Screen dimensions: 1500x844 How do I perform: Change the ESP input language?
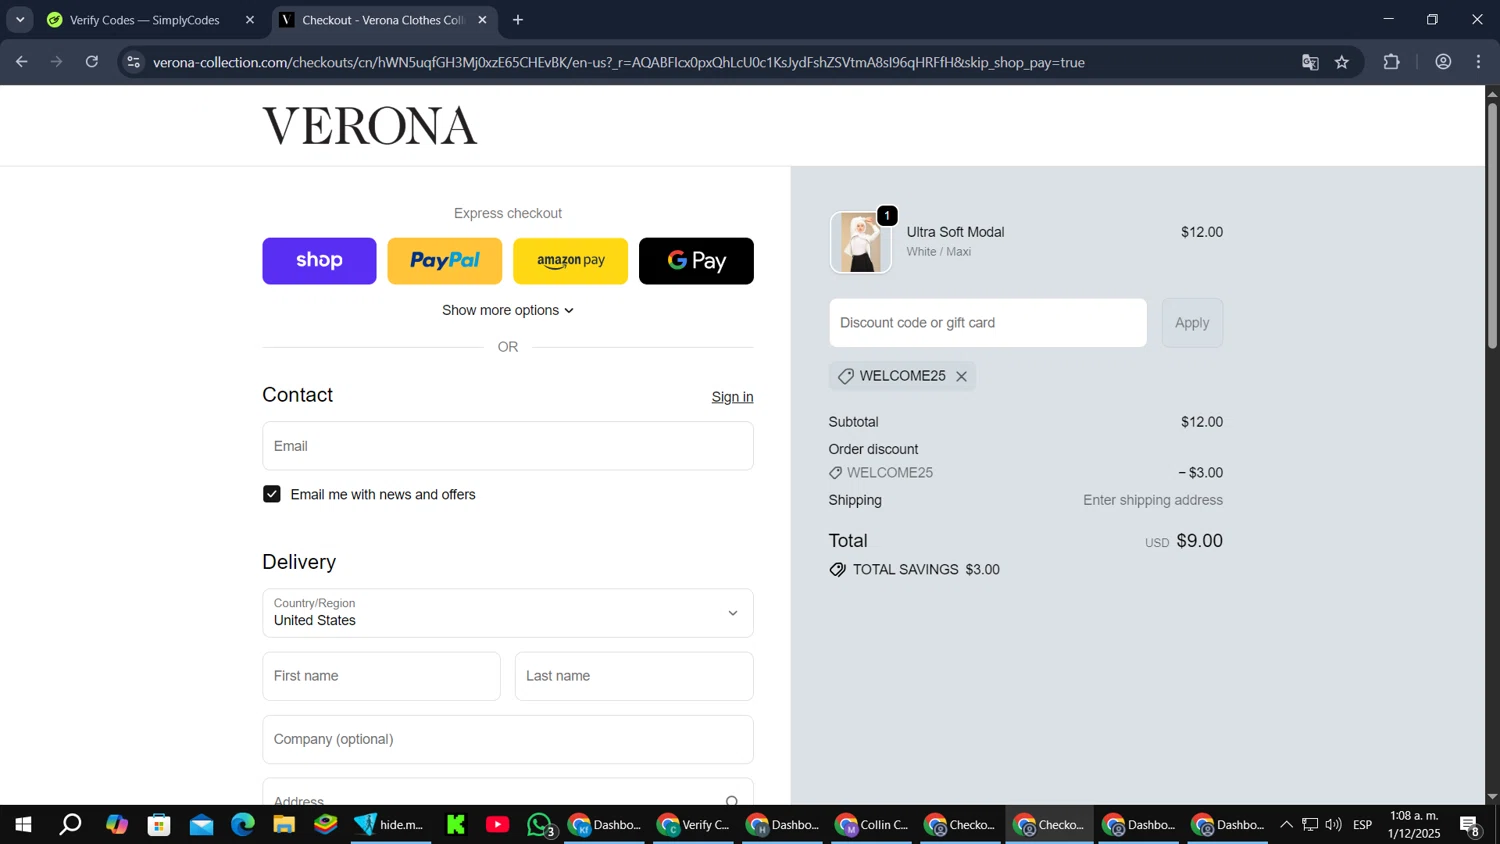pos(1363,825)
